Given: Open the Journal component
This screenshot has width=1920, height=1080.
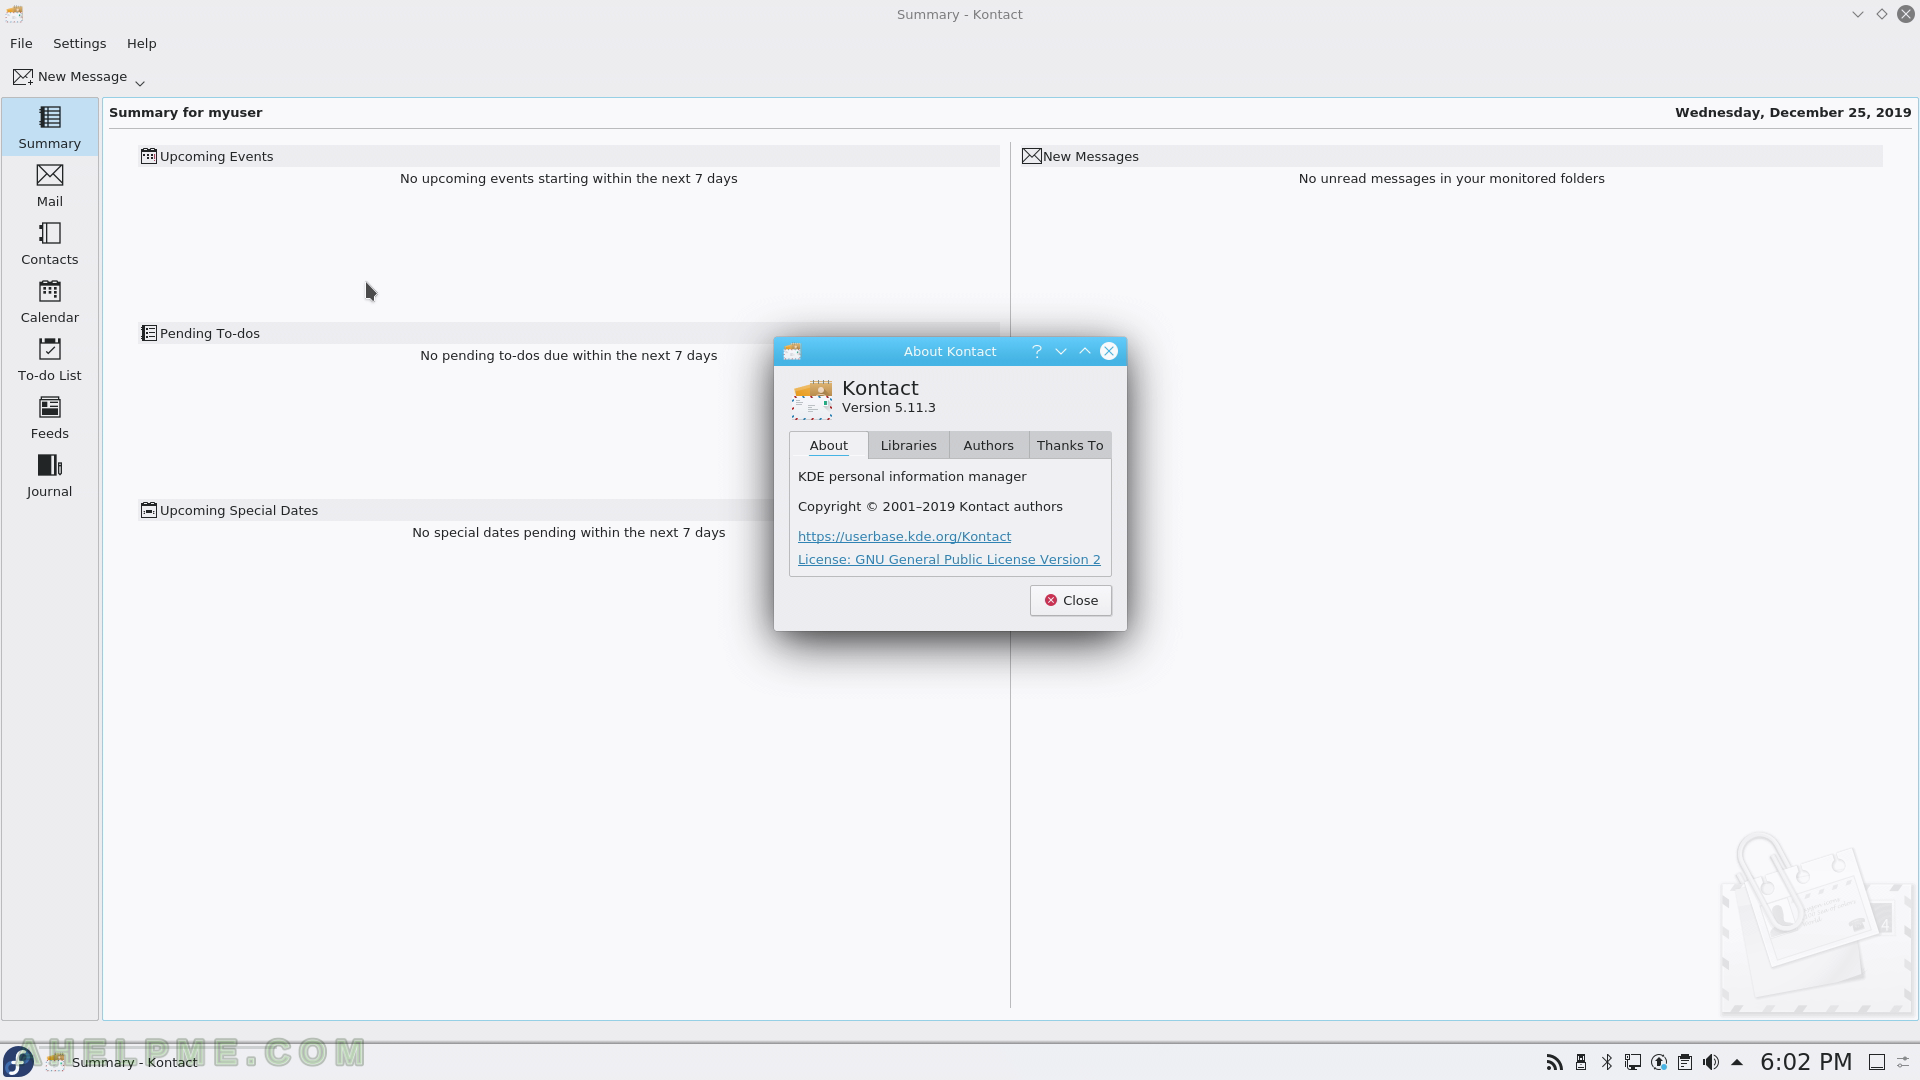Looking at the screenshot, I should pyautogui.click(x=50, y=476).
